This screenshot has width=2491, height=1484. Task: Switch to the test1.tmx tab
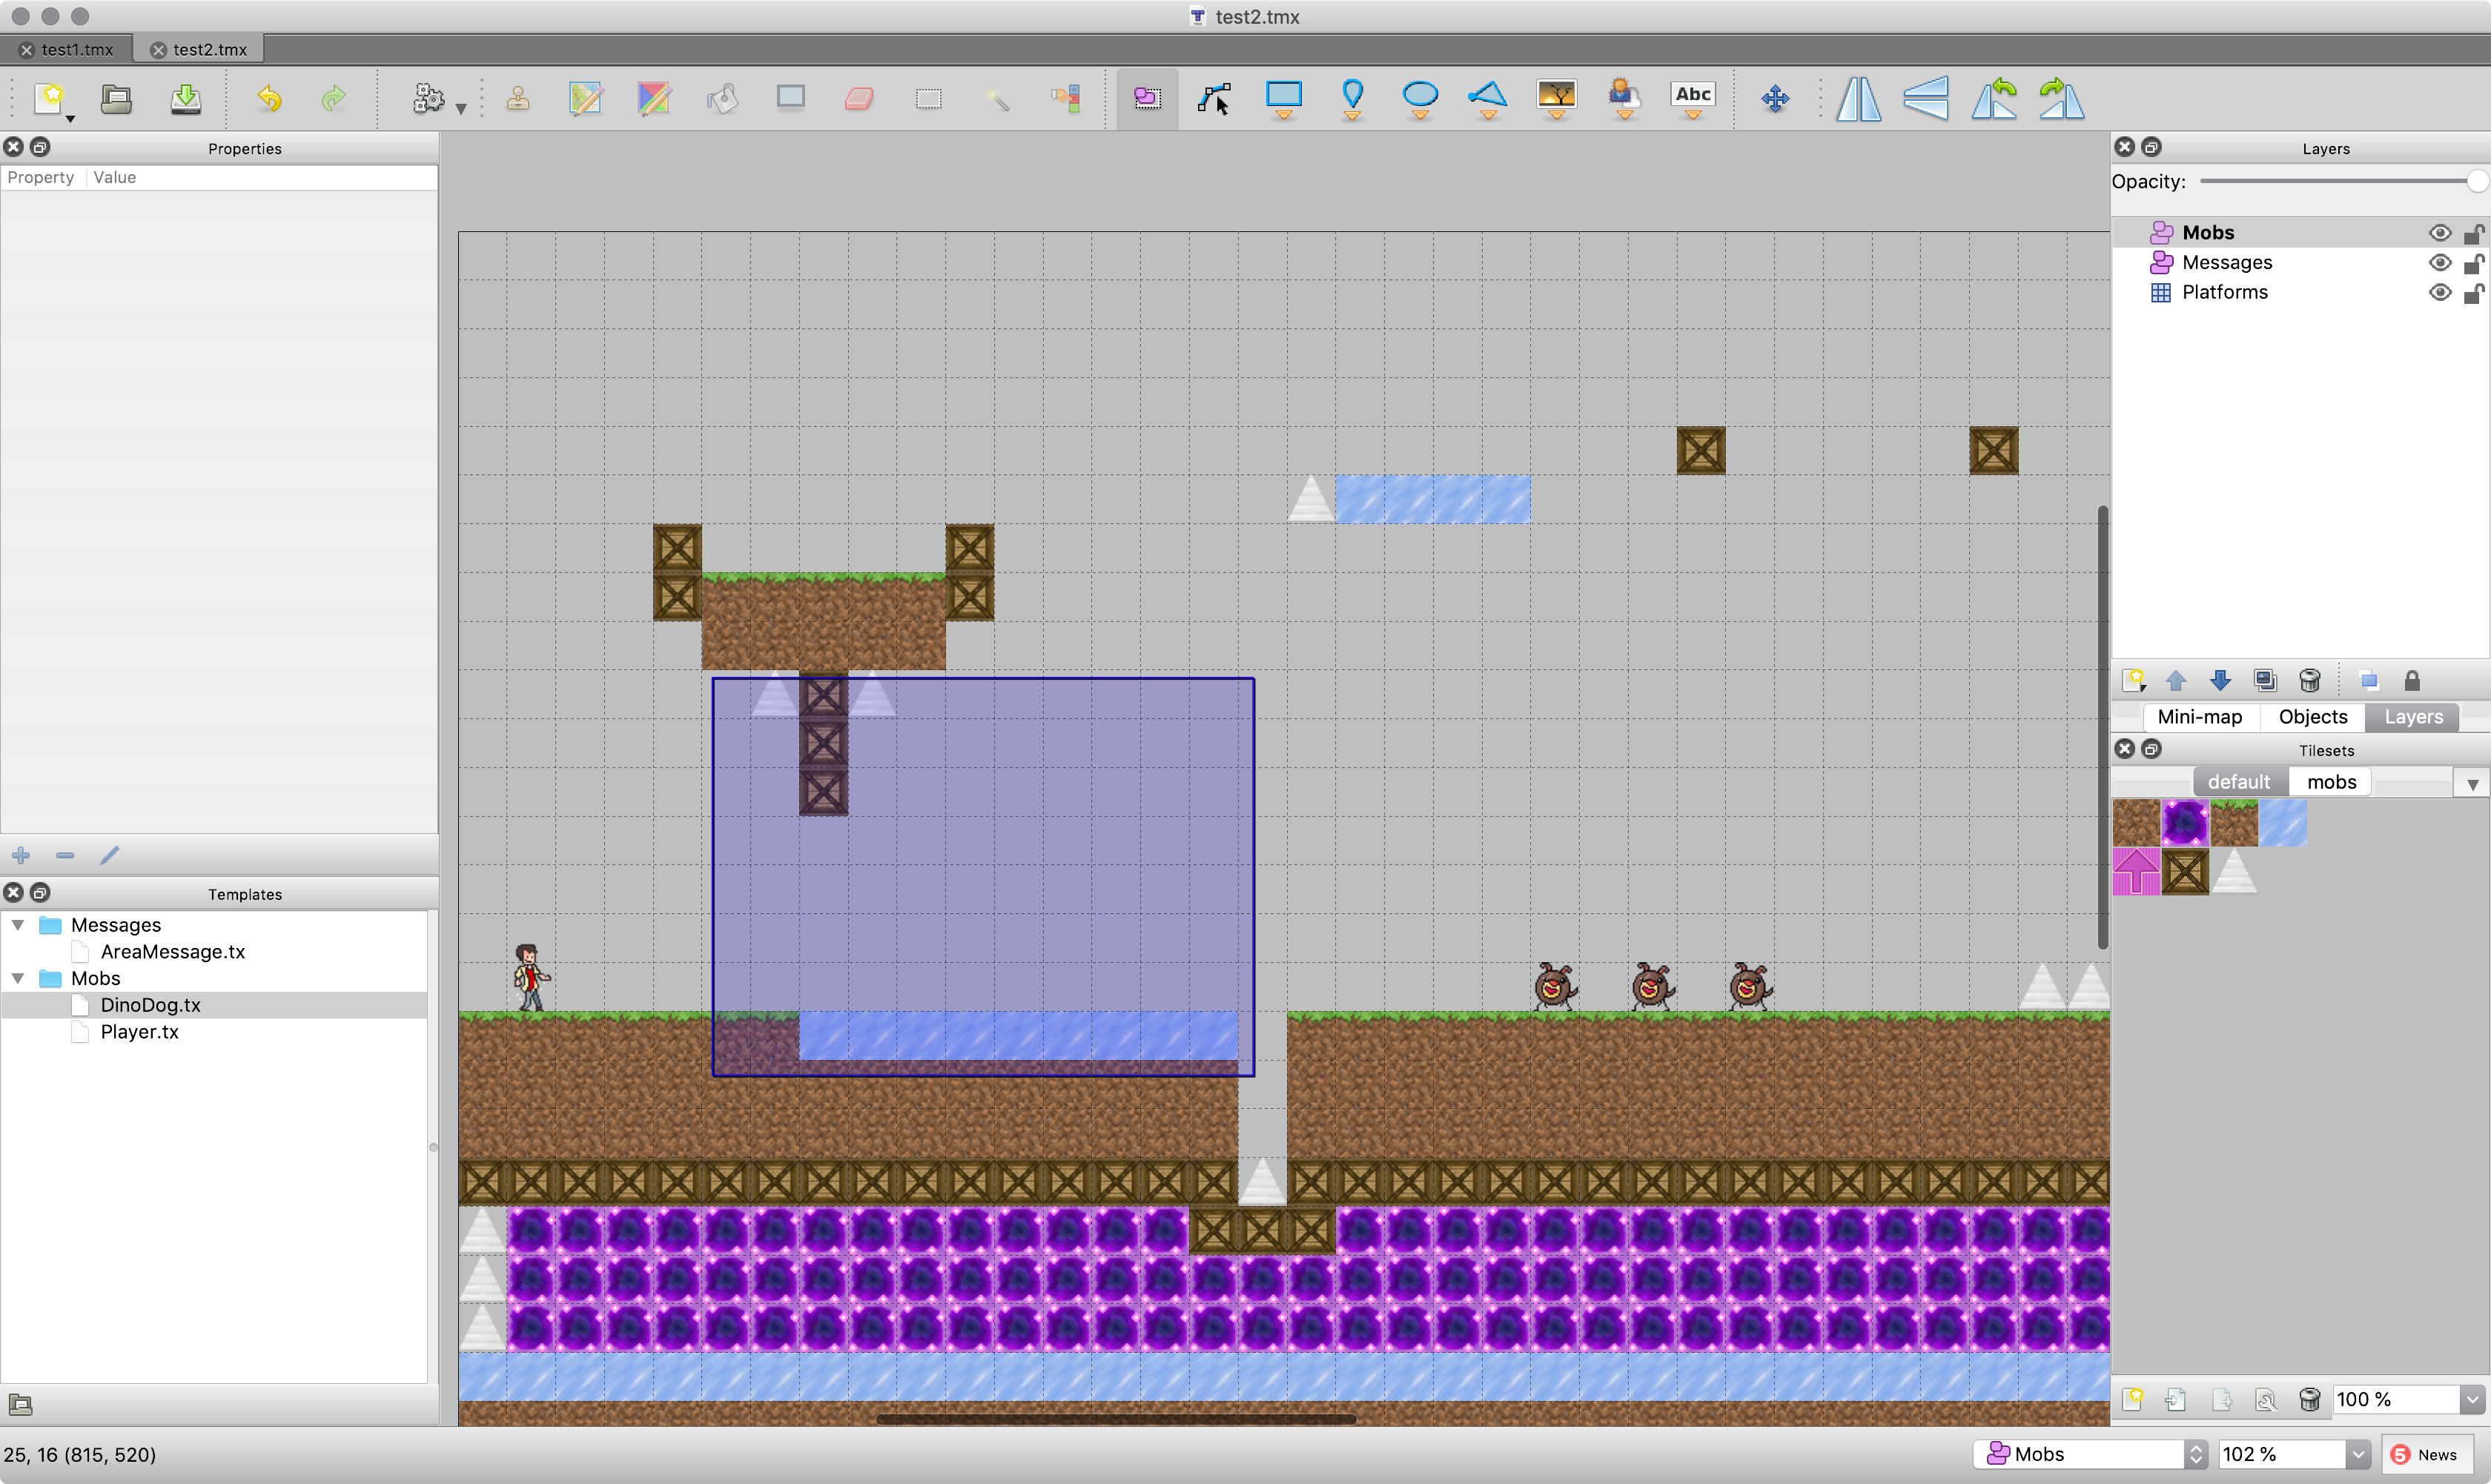[x=66, y=49]
